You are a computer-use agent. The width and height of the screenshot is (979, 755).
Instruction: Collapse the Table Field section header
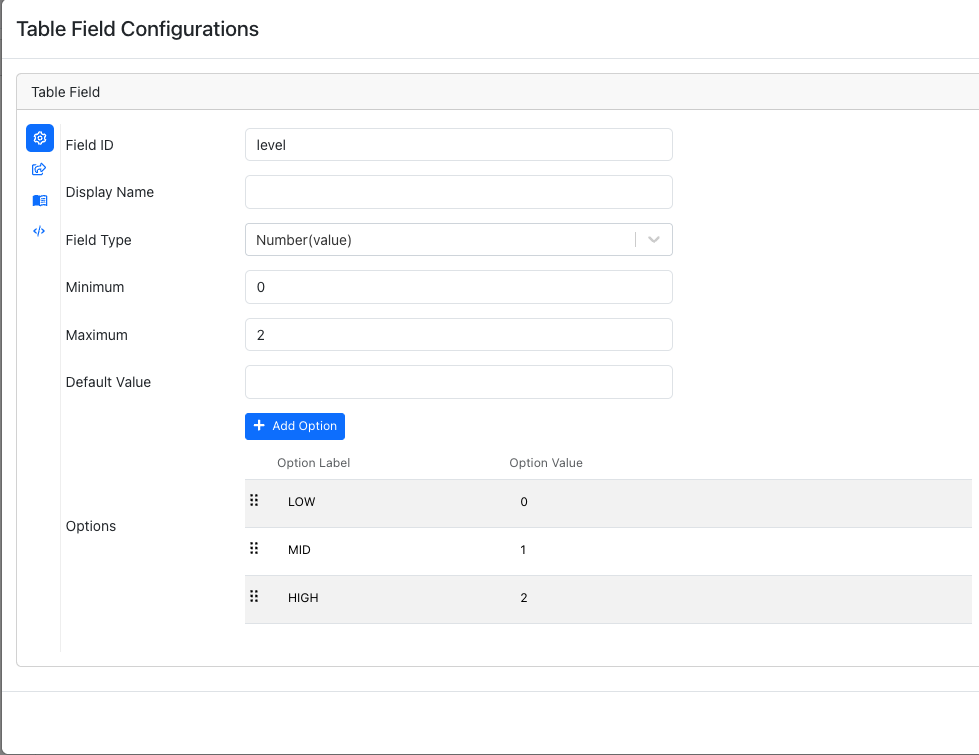coord(66,92)
